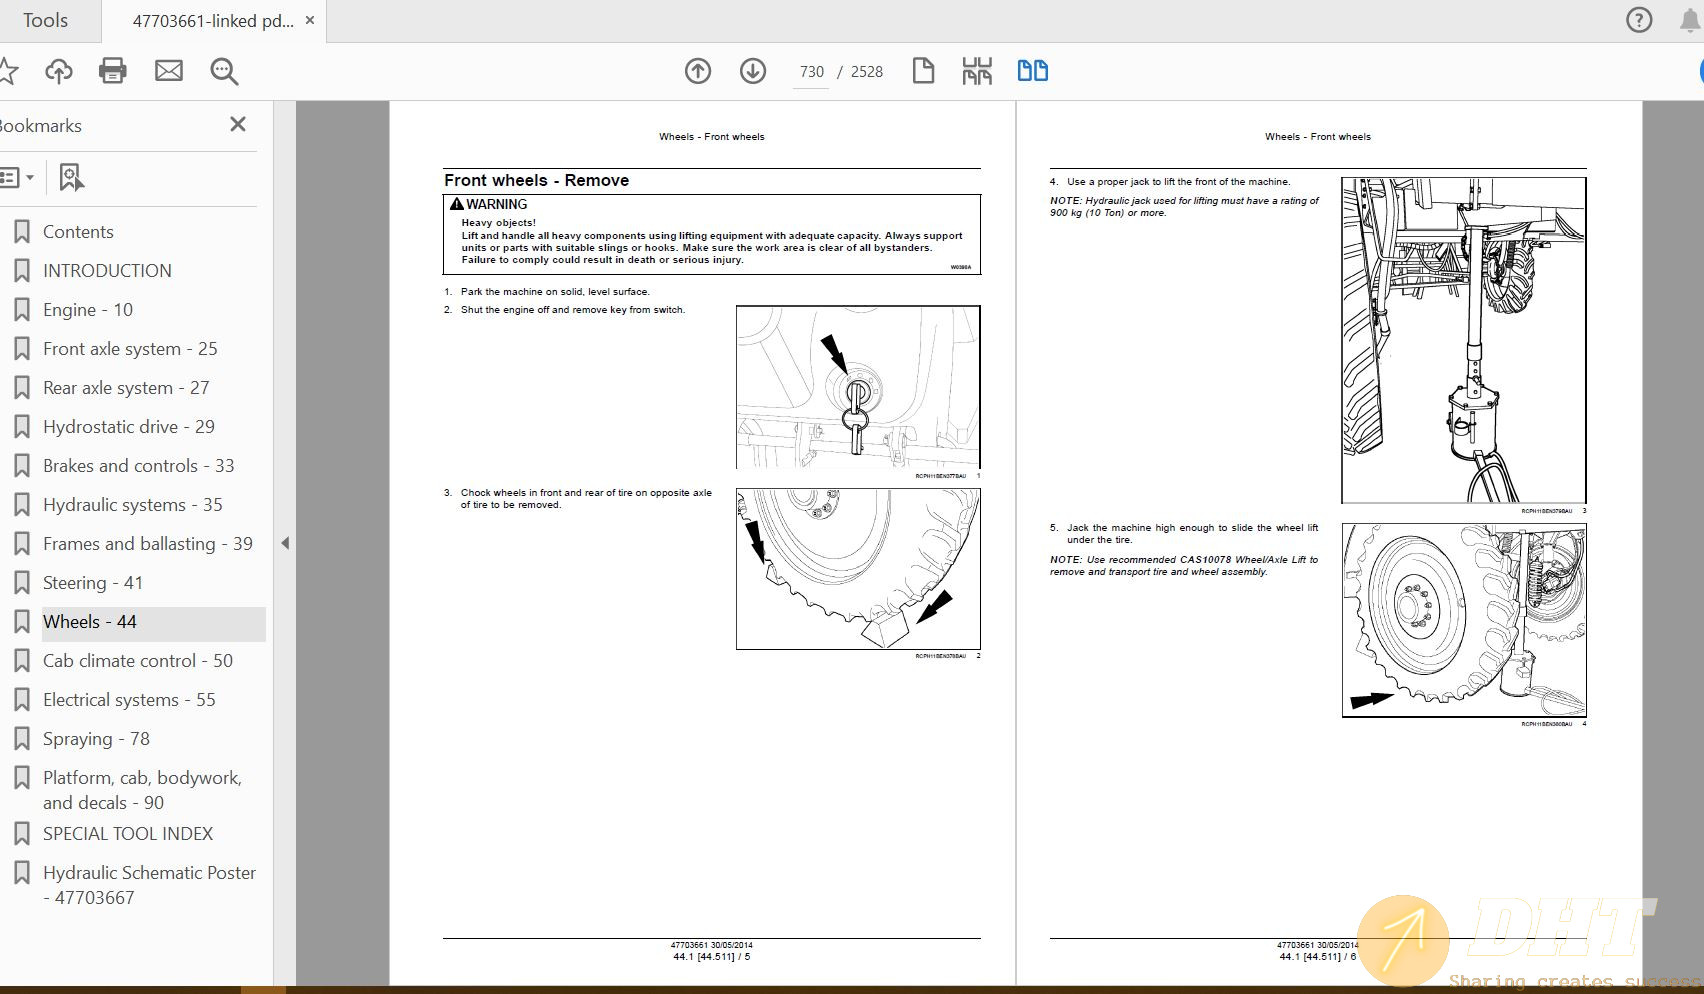Select the Steering - 41 bookmark
The width and height of the screenshot is (1704, 994).
pos(93,583)
